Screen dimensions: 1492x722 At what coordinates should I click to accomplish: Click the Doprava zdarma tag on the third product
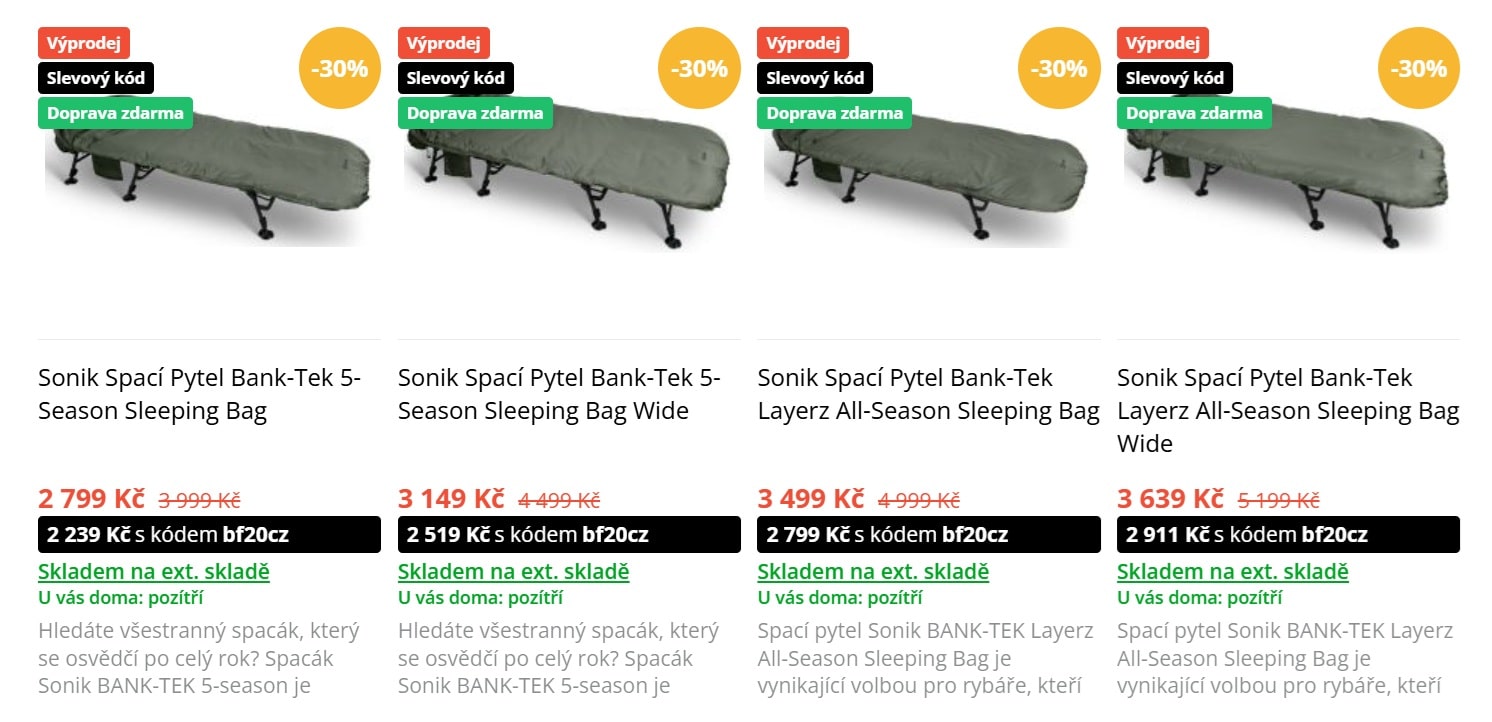(x=834, y=113)
